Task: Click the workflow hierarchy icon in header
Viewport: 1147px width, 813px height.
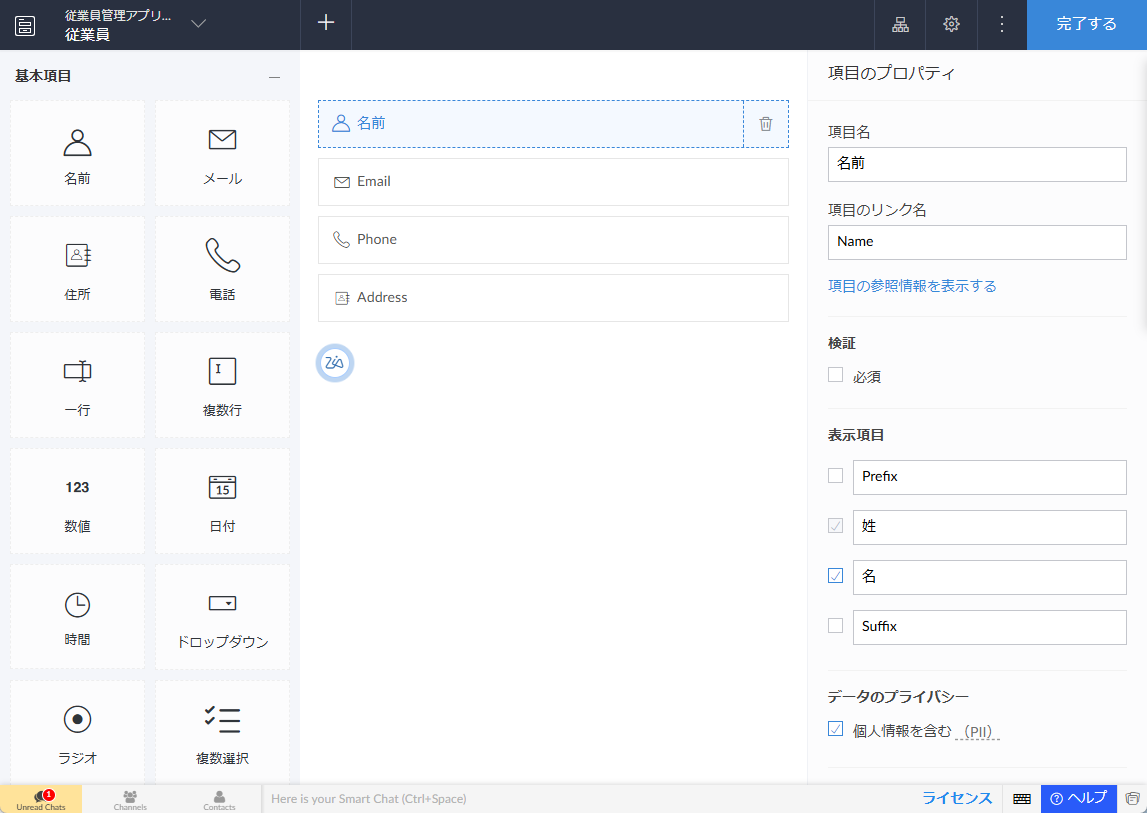Action: [x=900, y=25]
